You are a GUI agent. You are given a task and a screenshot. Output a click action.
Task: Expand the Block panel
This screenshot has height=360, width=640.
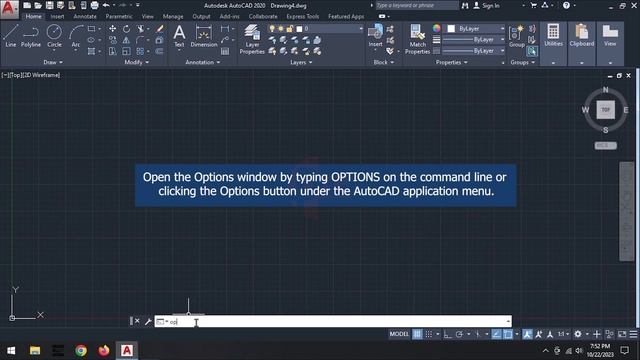[x=384, y=62]
